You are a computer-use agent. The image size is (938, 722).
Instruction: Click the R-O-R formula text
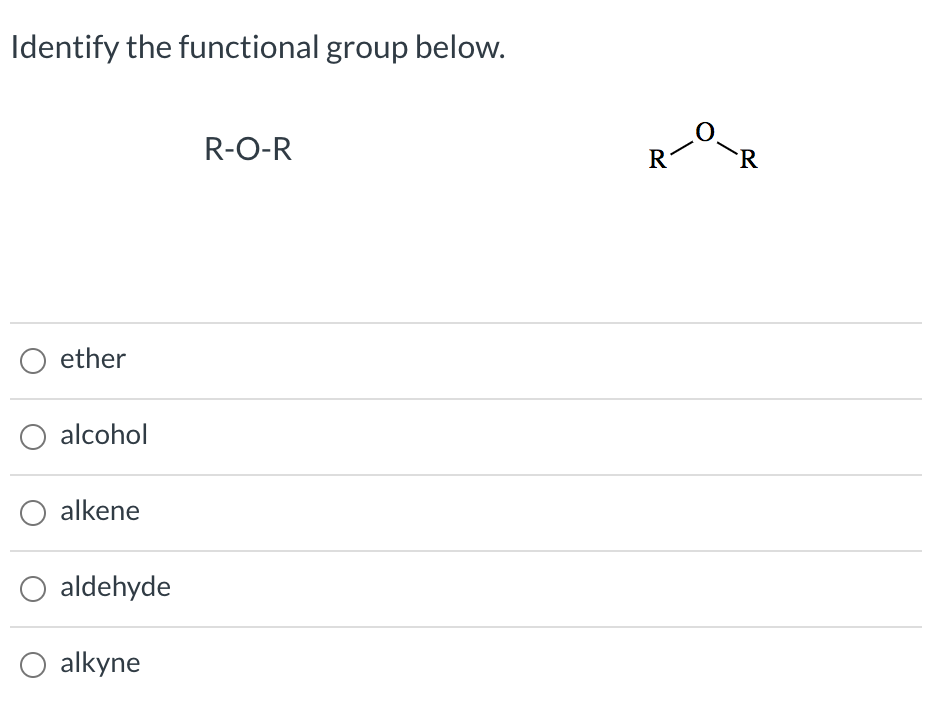point(248,150)
